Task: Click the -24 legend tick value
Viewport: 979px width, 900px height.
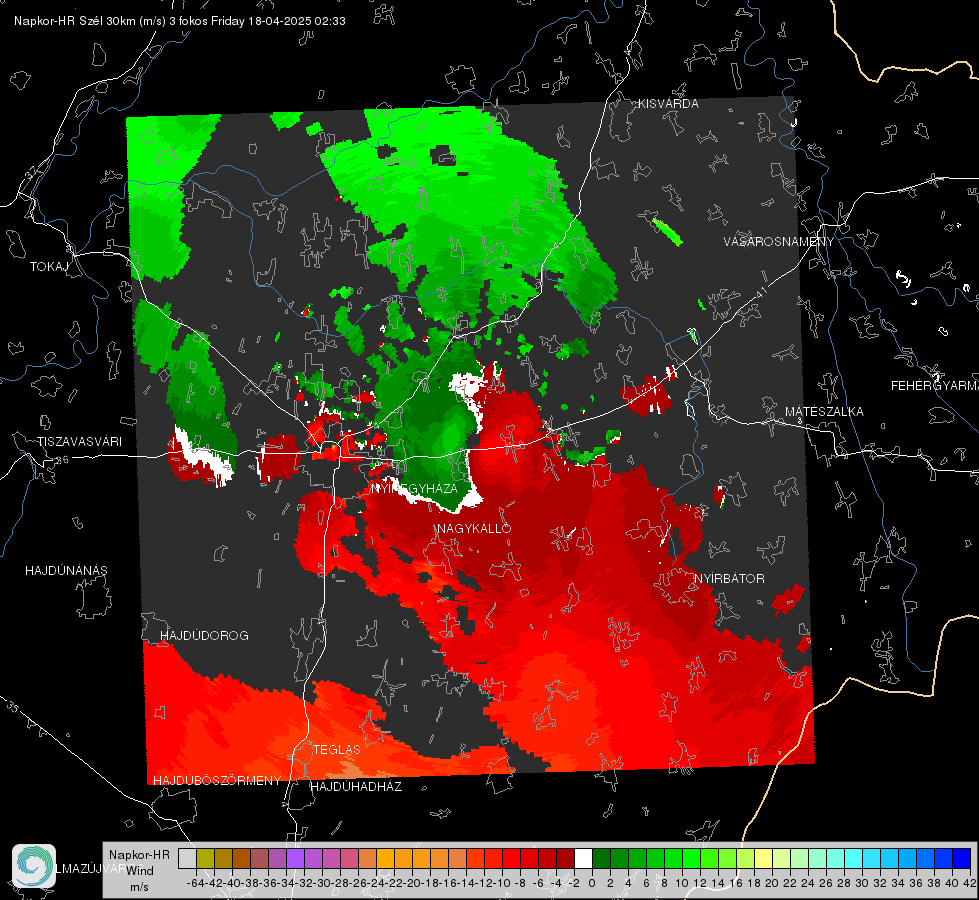Action: (x=376, y=883)
